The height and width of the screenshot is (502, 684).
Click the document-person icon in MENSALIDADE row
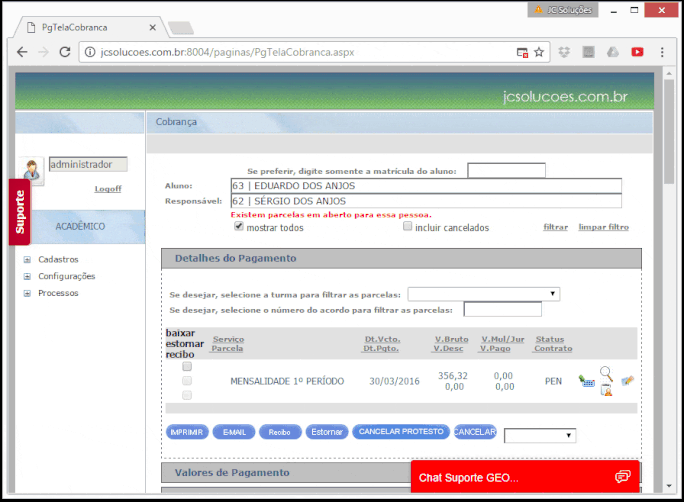606,390
